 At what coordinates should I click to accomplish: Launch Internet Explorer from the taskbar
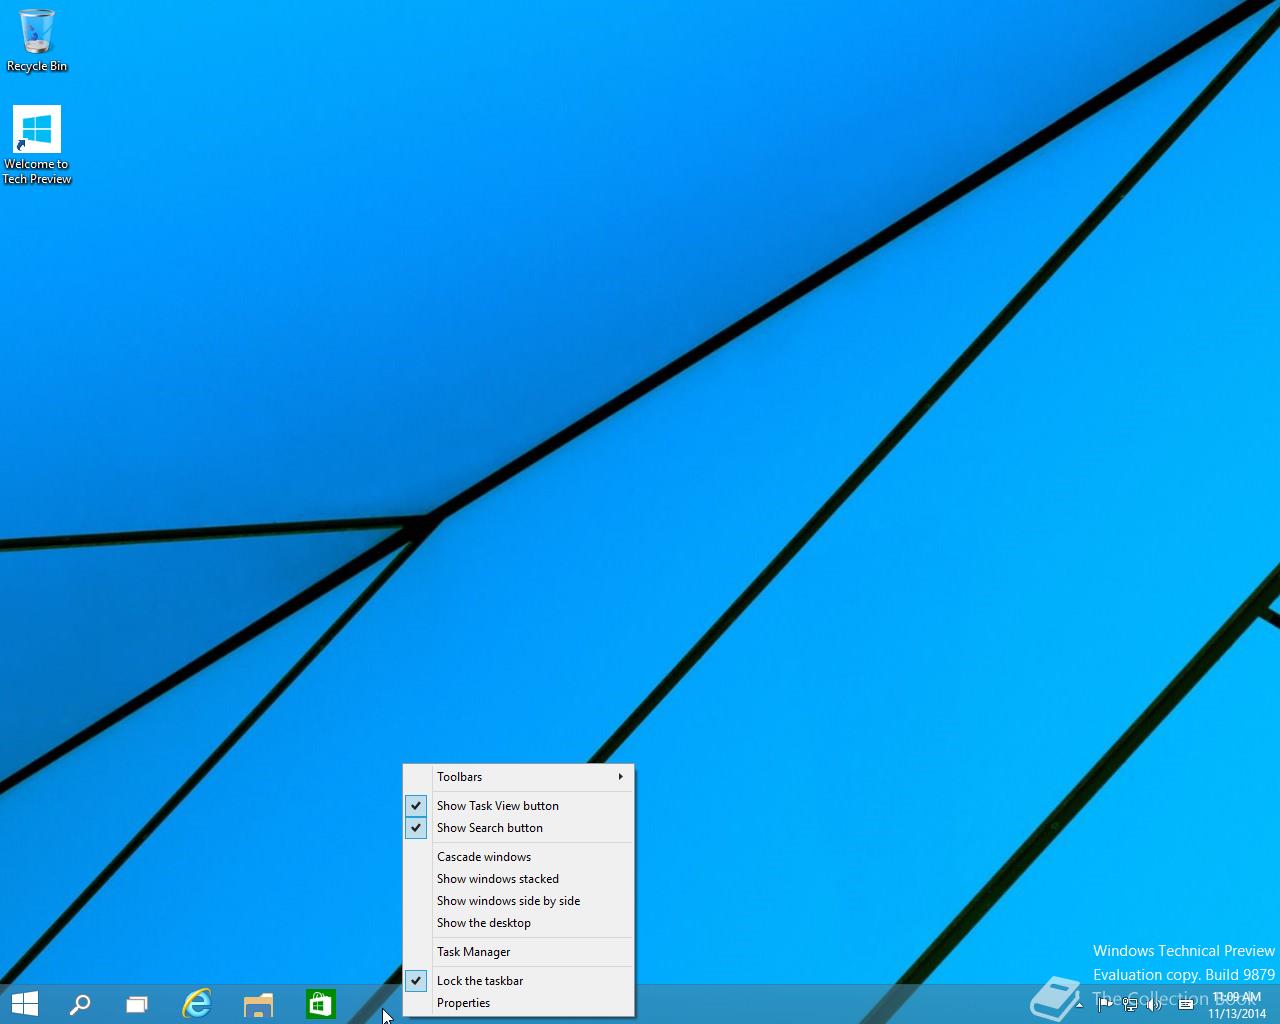pyautogui.click(x=197, y=1004)
